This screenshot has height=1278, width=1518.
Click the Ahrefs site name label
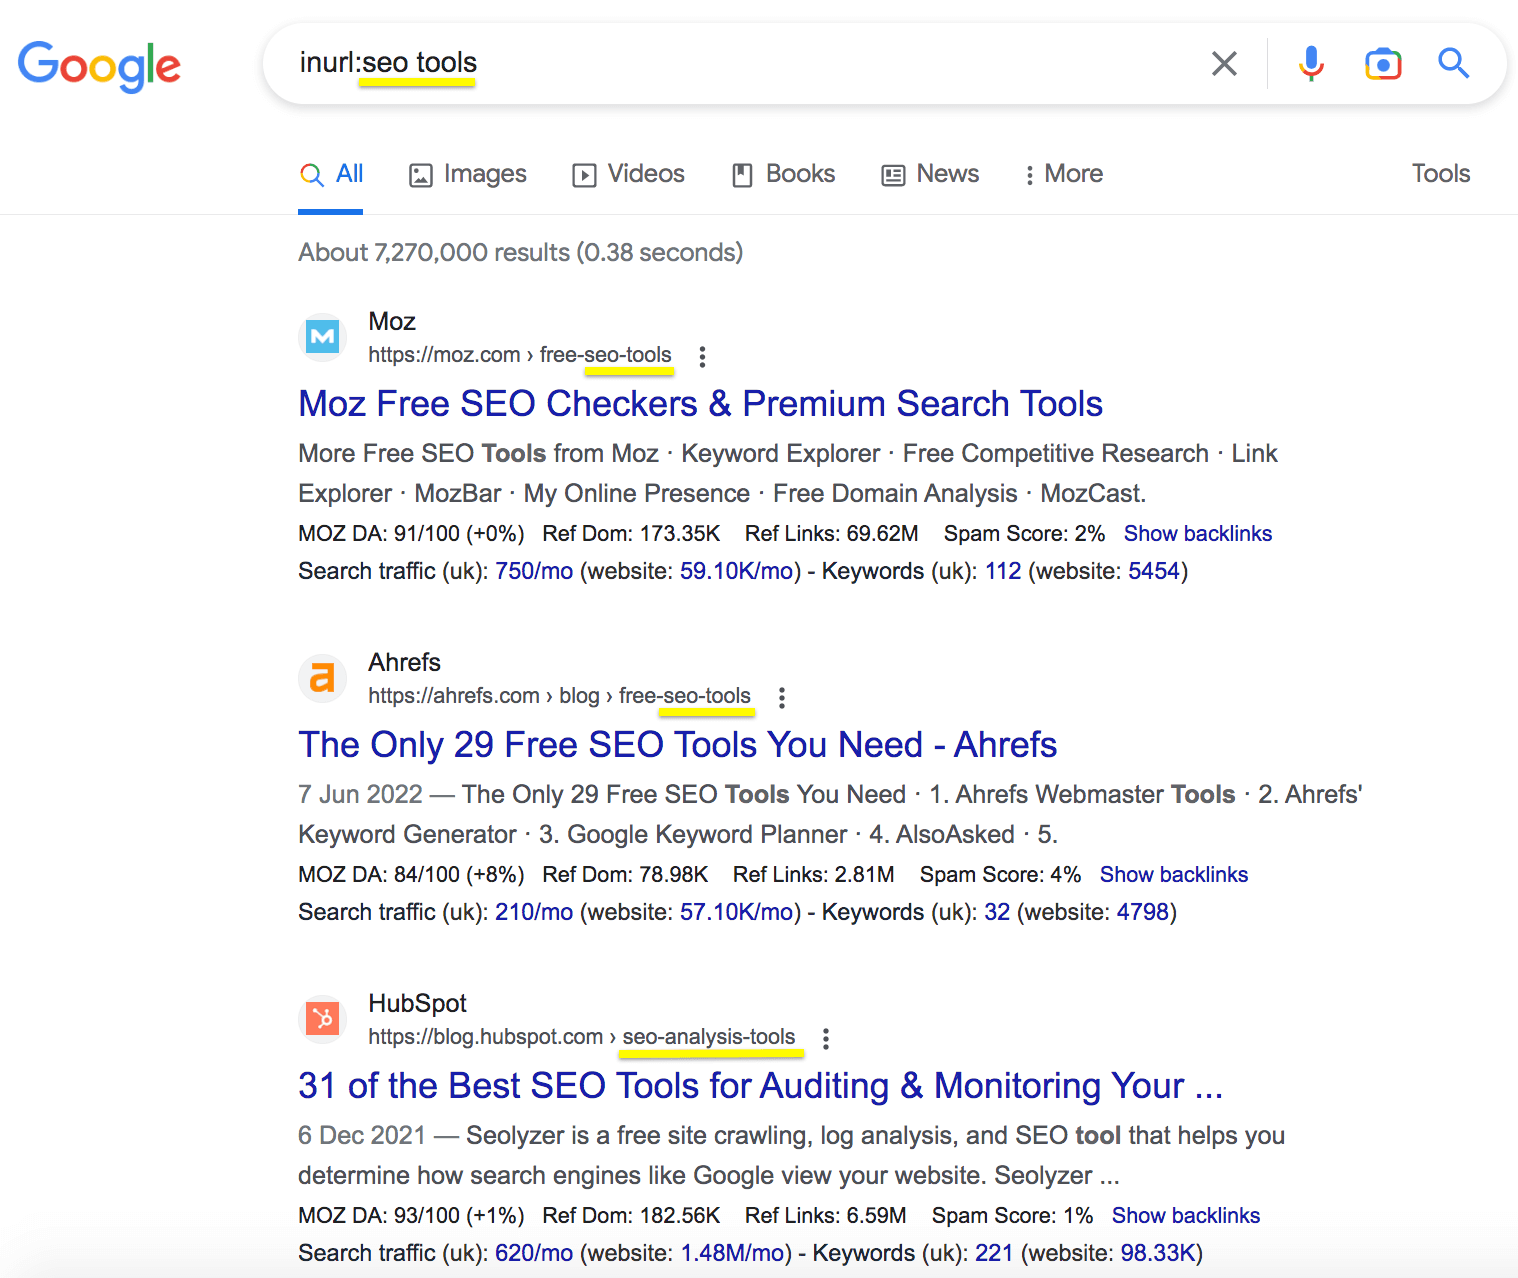click(x=404, y=663)
